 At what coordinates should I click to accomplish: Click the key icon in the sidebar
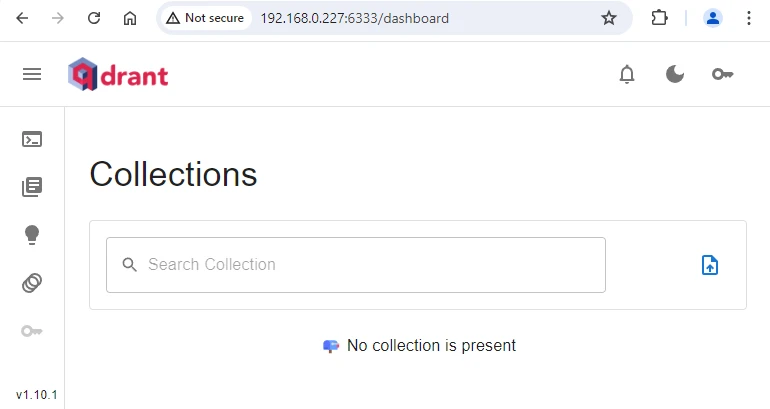point(32,331)
